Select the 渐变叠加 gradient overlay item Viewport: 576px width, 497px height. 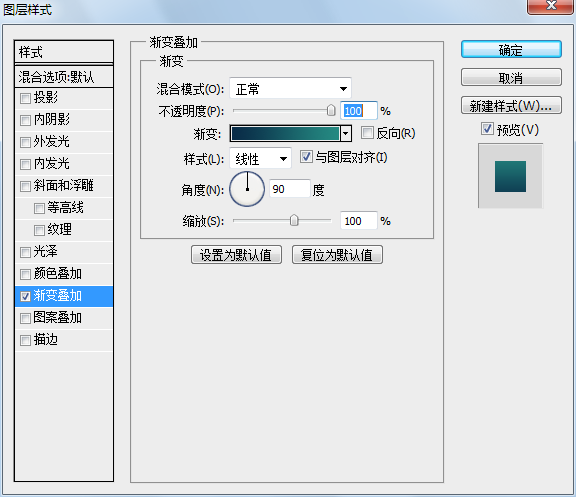pos(64,296)
